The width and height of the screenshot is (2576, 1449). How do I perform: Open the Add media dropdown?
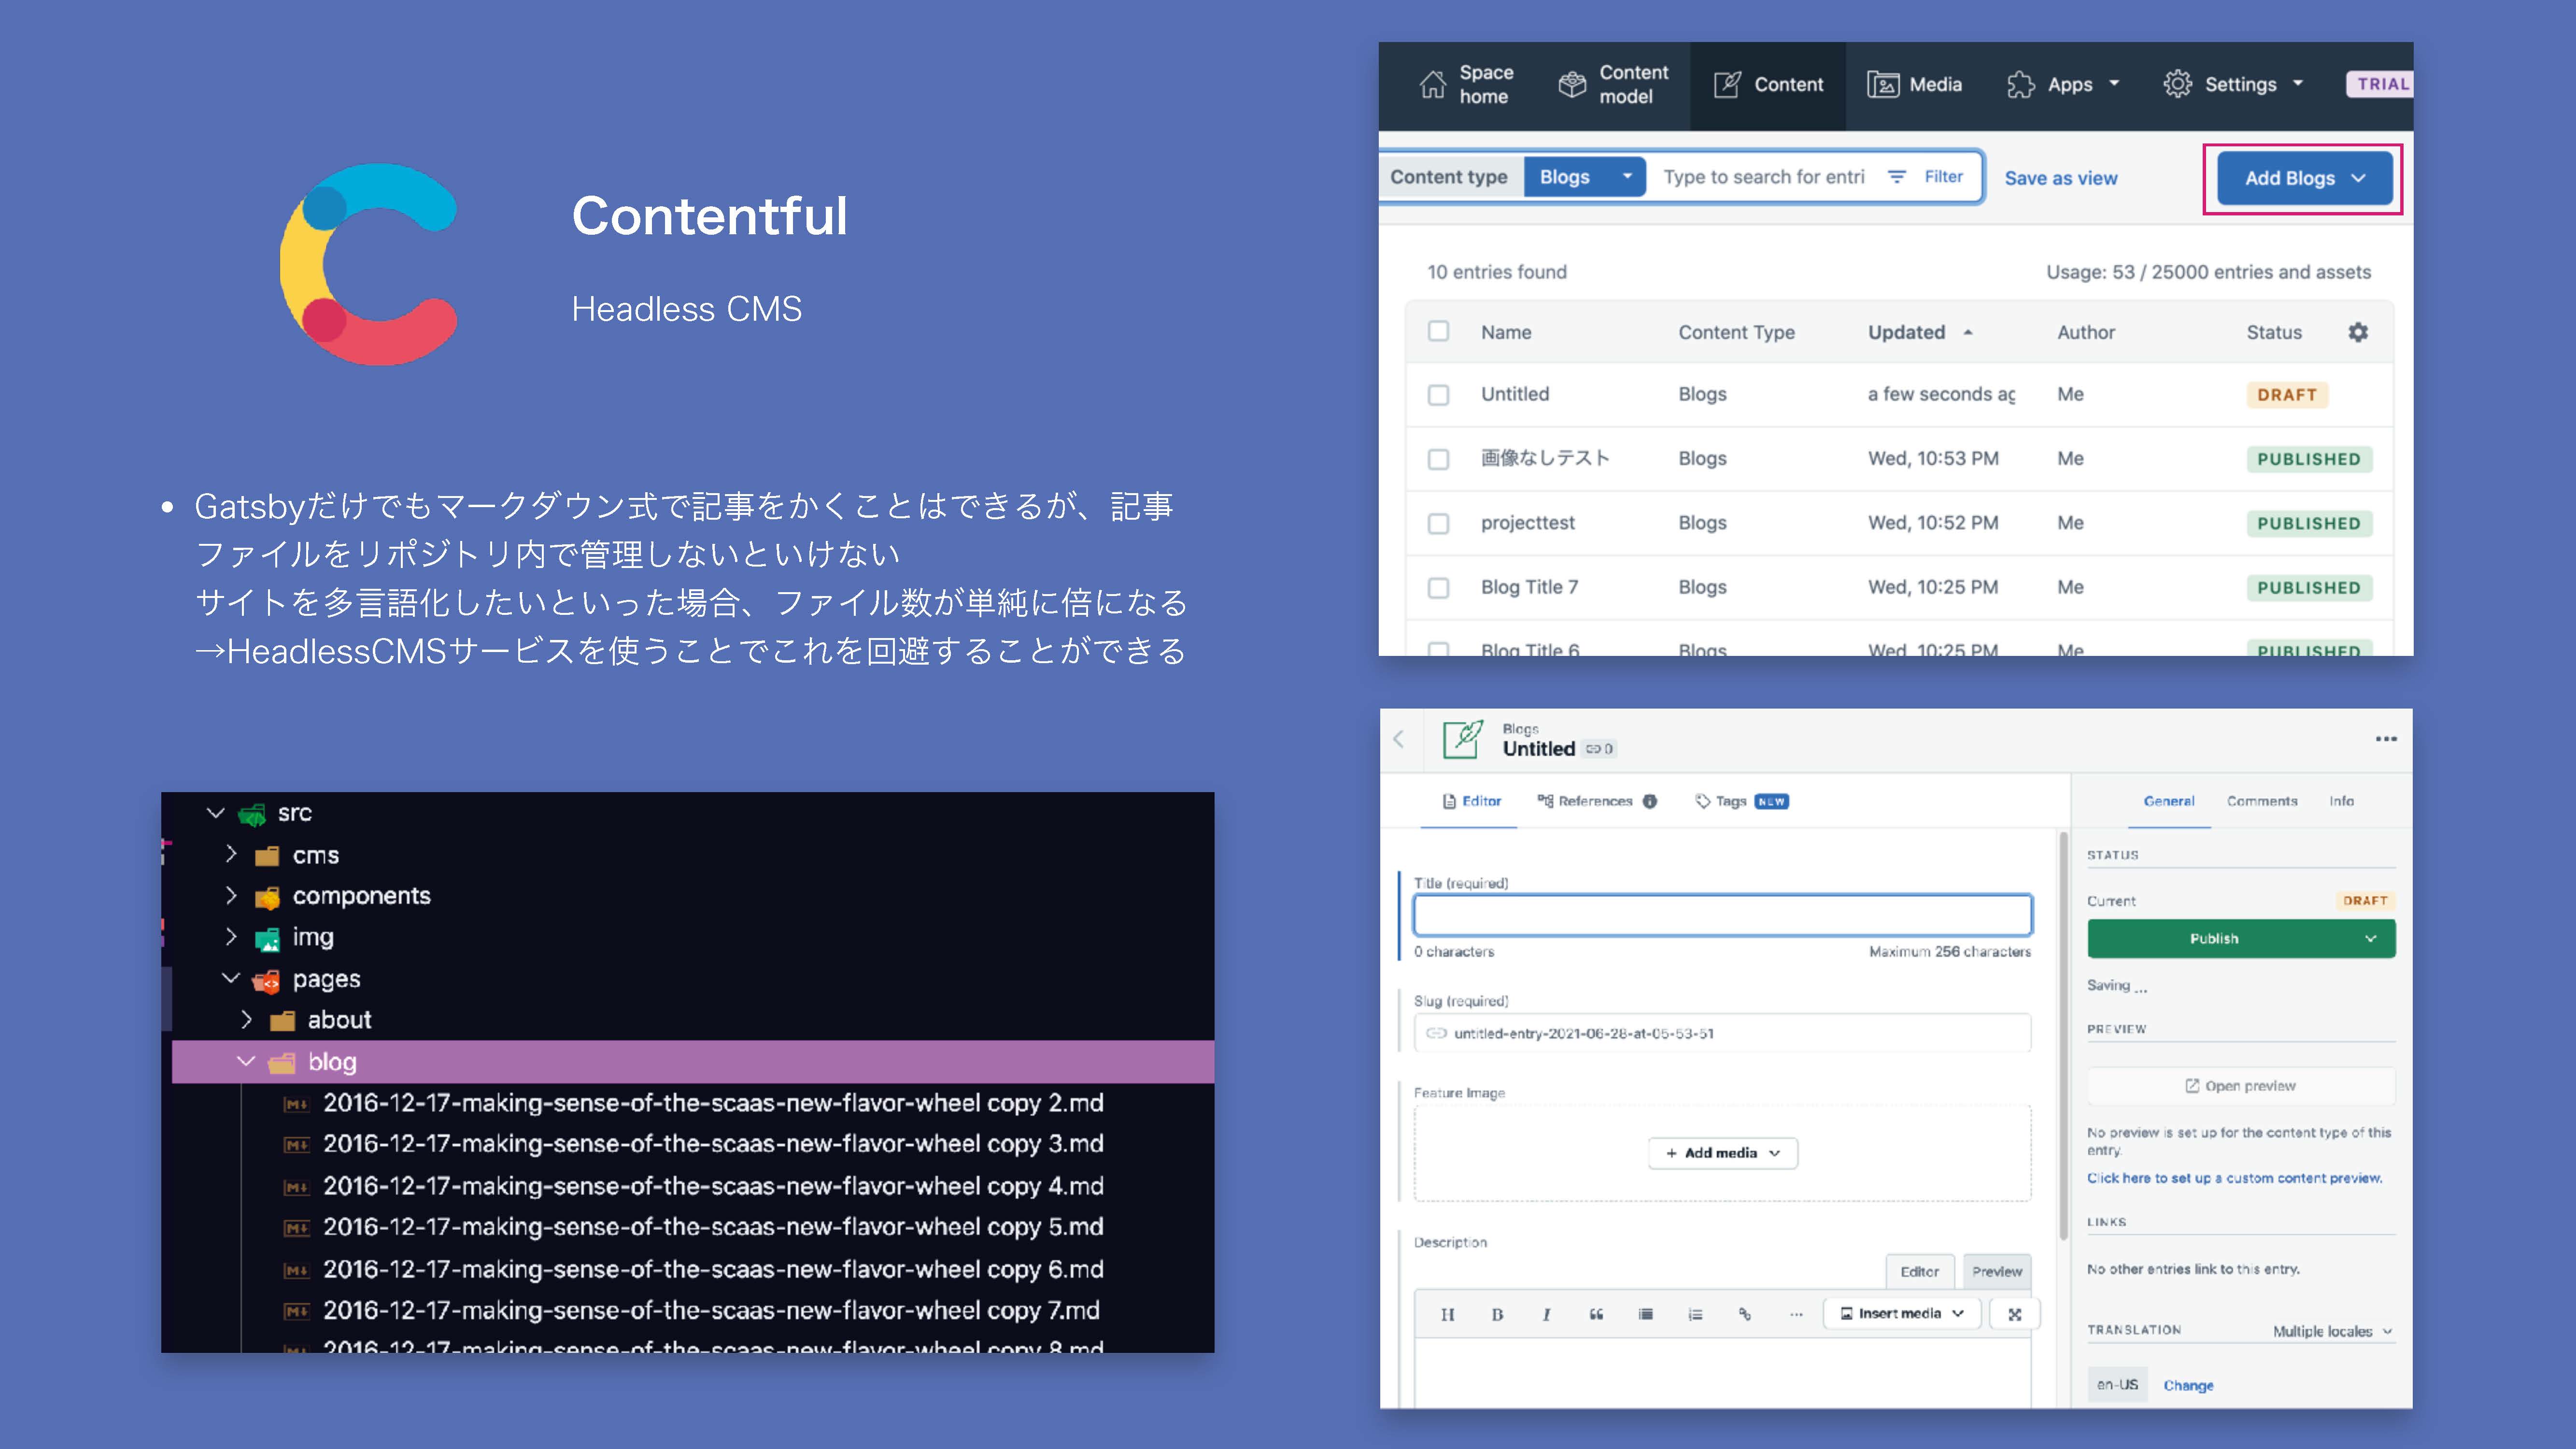click(1722, 1153)
